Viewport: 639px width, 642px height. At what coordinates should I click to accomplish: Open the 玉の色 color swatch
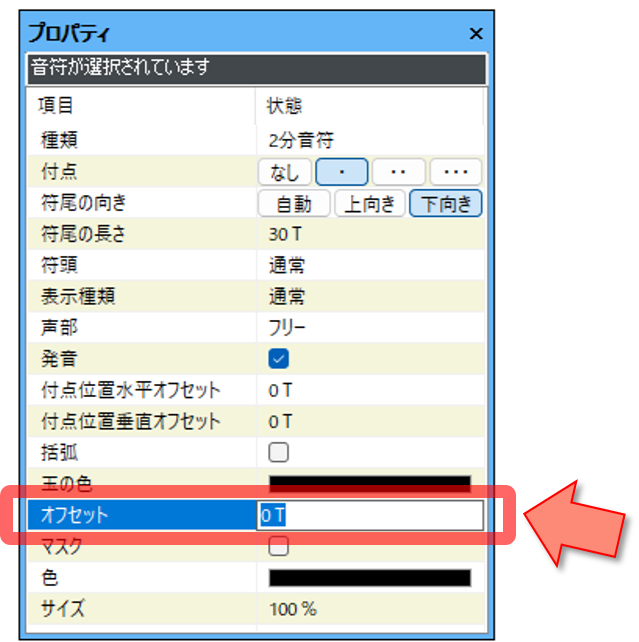click(x=370, y=484)
